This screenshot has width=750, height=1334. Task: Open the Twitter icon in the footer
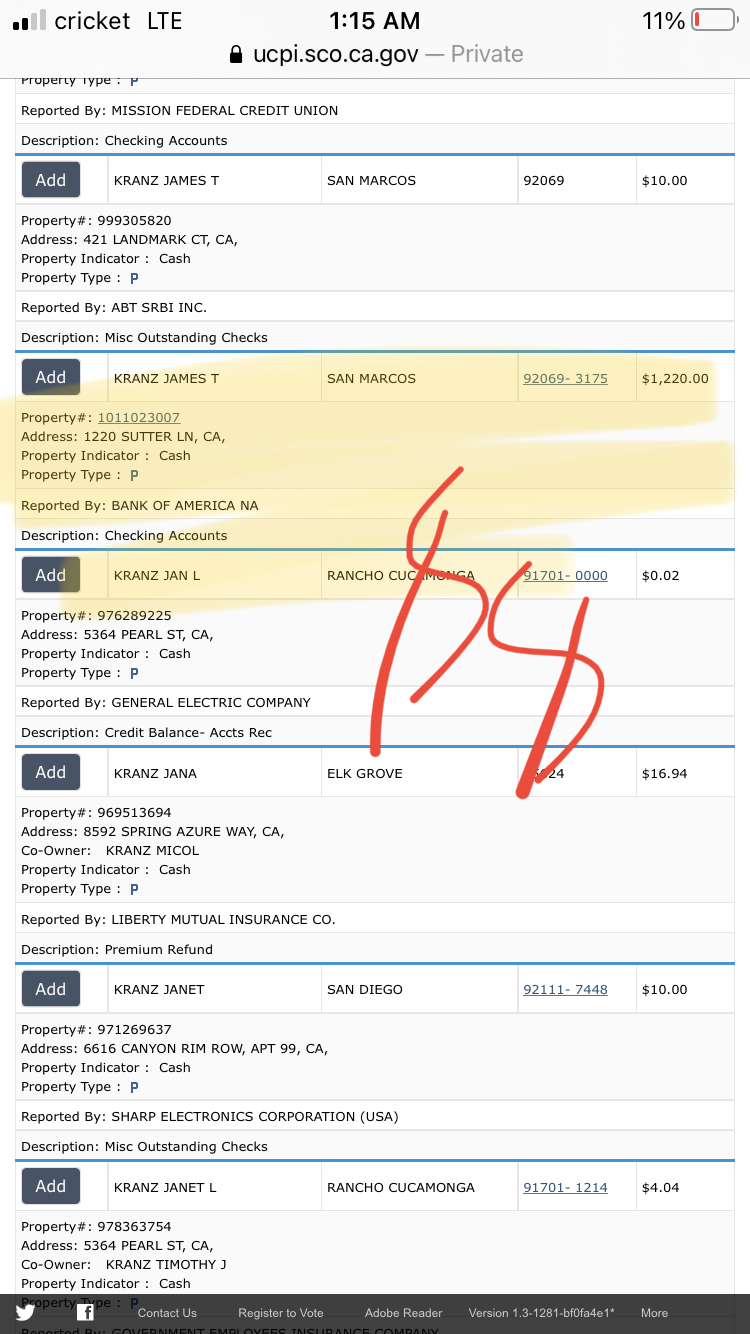(25, 1312)
